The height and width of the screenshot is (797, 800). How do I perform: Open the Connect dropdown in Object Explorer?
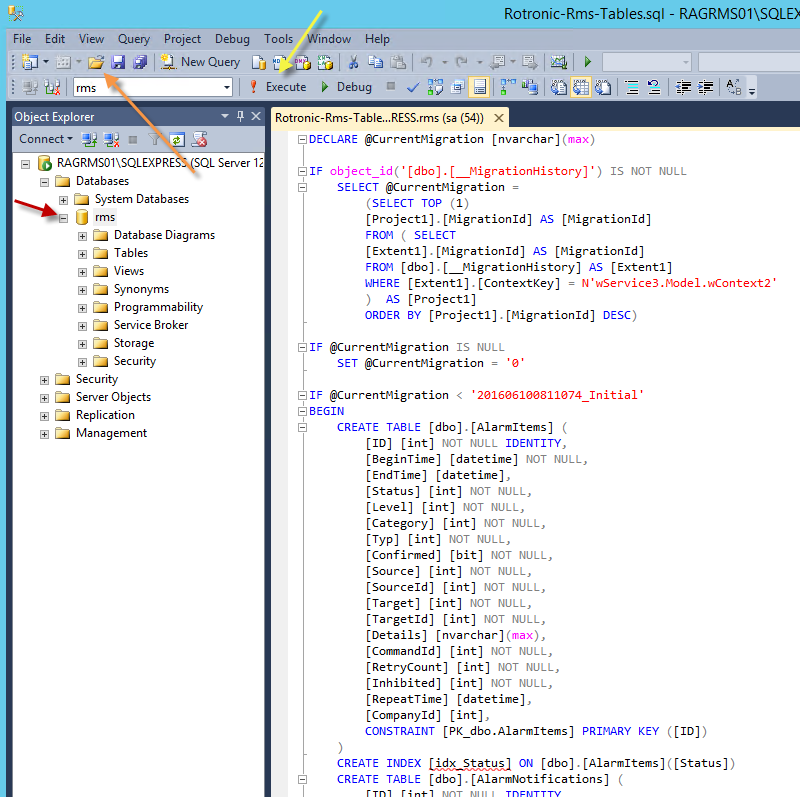tap(46, 139)
